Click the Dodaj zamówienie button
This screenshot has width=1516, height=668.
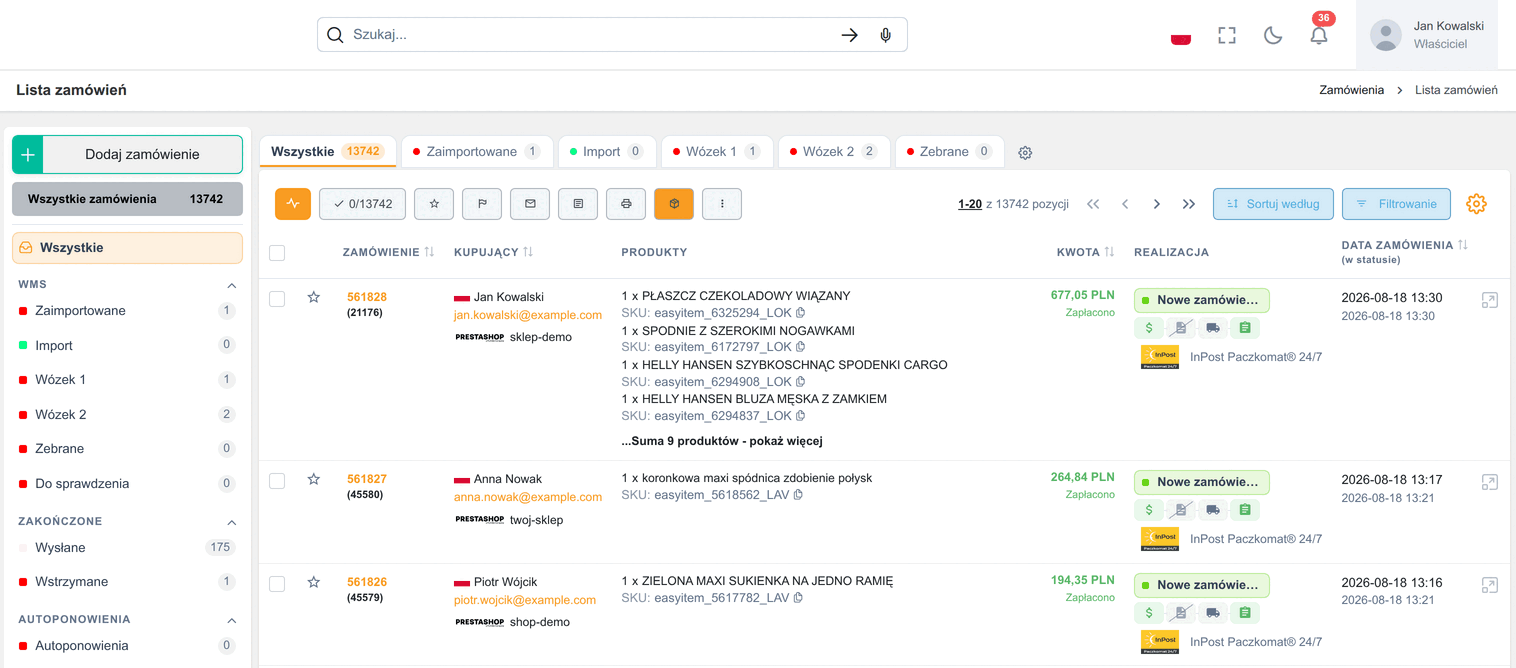(x=127, y=155)
